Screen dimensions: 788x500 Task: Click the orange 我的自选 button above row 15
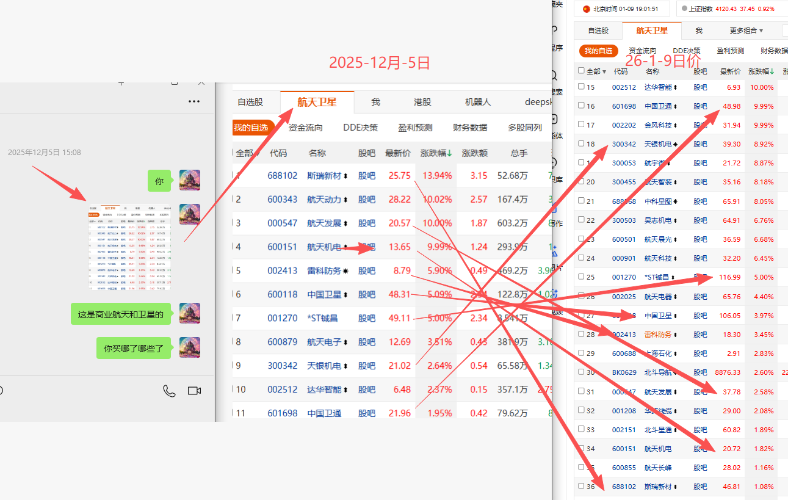[599, 51]
